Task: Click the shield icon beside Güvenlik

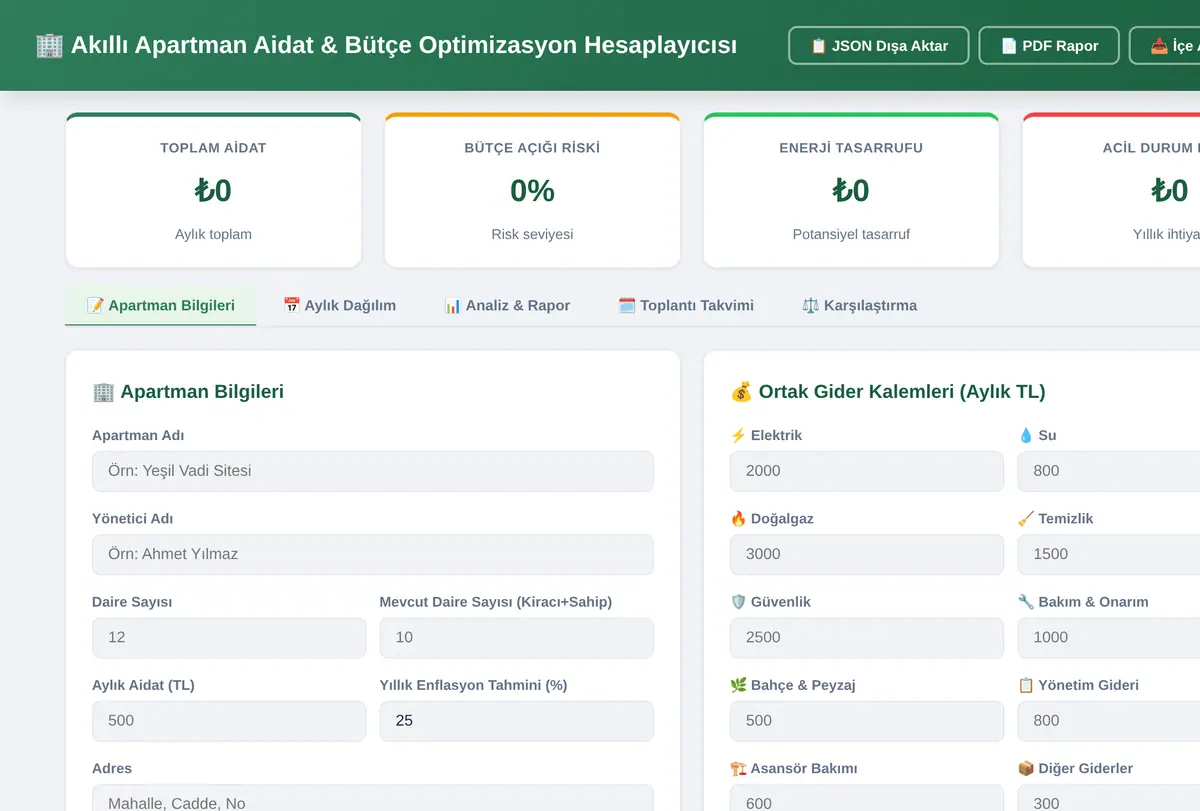Action: 738,601
